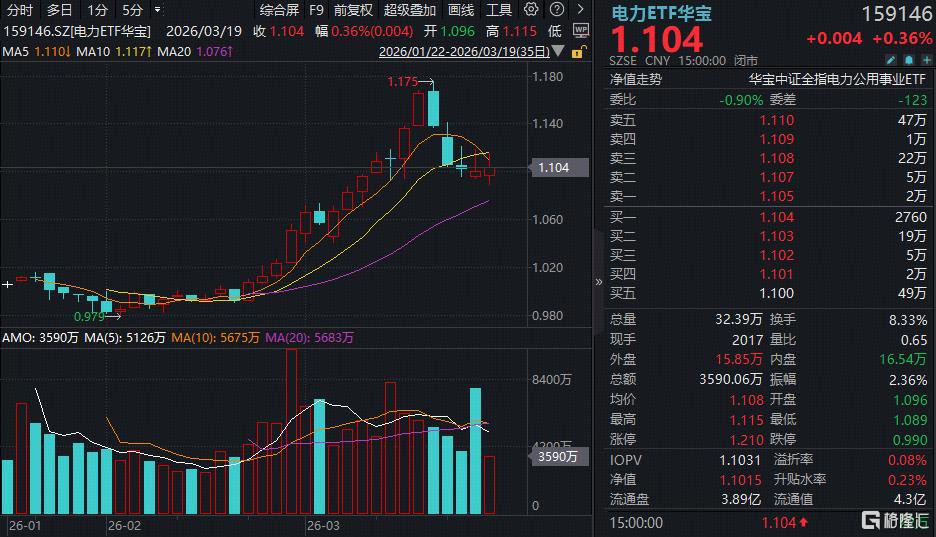
Task: Collapse side panel with double chevron handle
Action: click(x=599, y=282)
